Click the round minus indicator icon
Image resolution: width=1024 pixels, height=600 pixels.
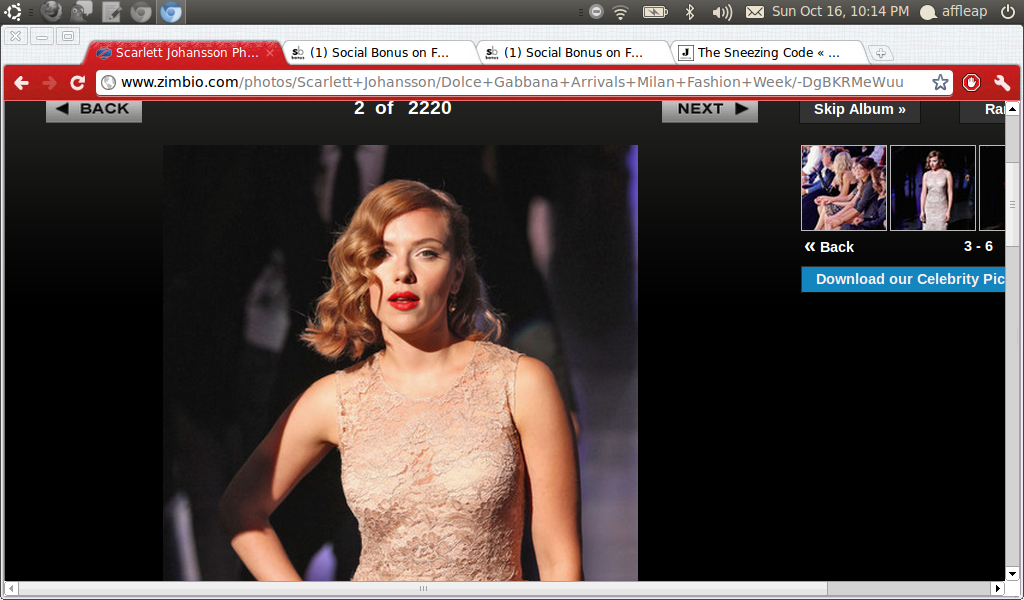click(596, 12)
